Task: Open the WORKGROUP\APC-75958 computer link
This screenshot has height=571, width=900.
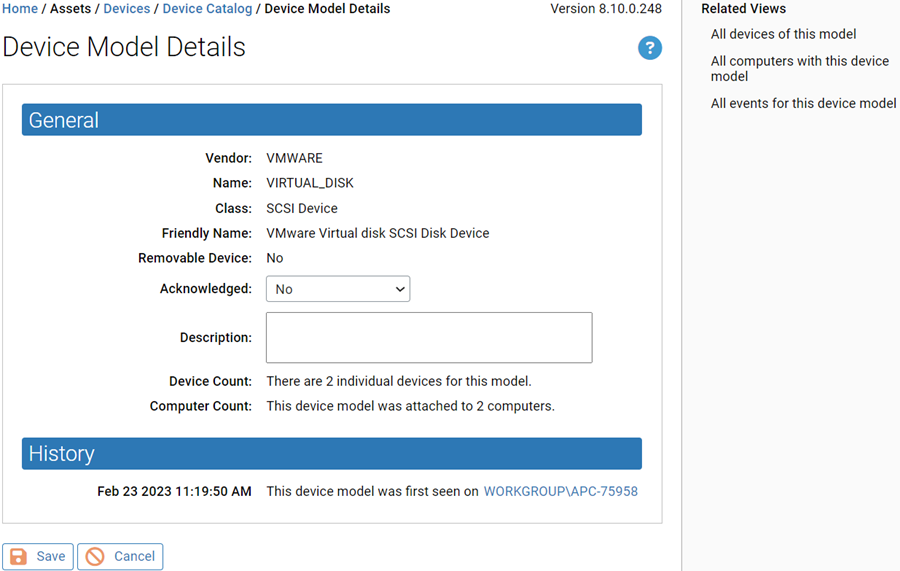Action: coord(561,491)
